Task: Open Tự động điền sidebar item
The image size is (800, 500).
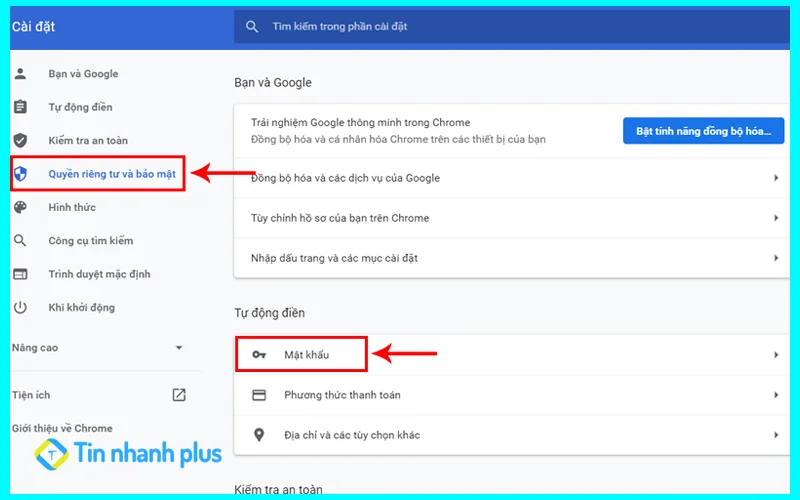Action: (80, 107)
